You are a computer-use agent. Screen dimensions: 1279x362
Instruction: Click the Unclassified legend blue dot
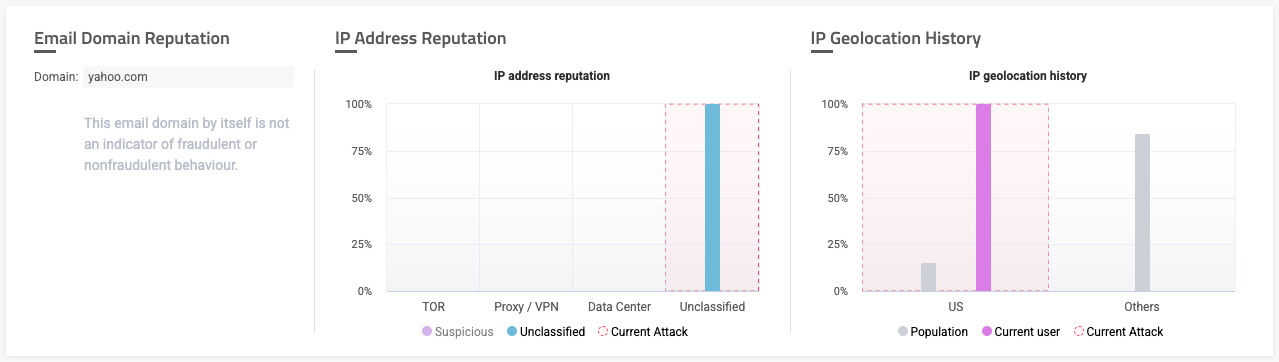[x=511, y=331]
